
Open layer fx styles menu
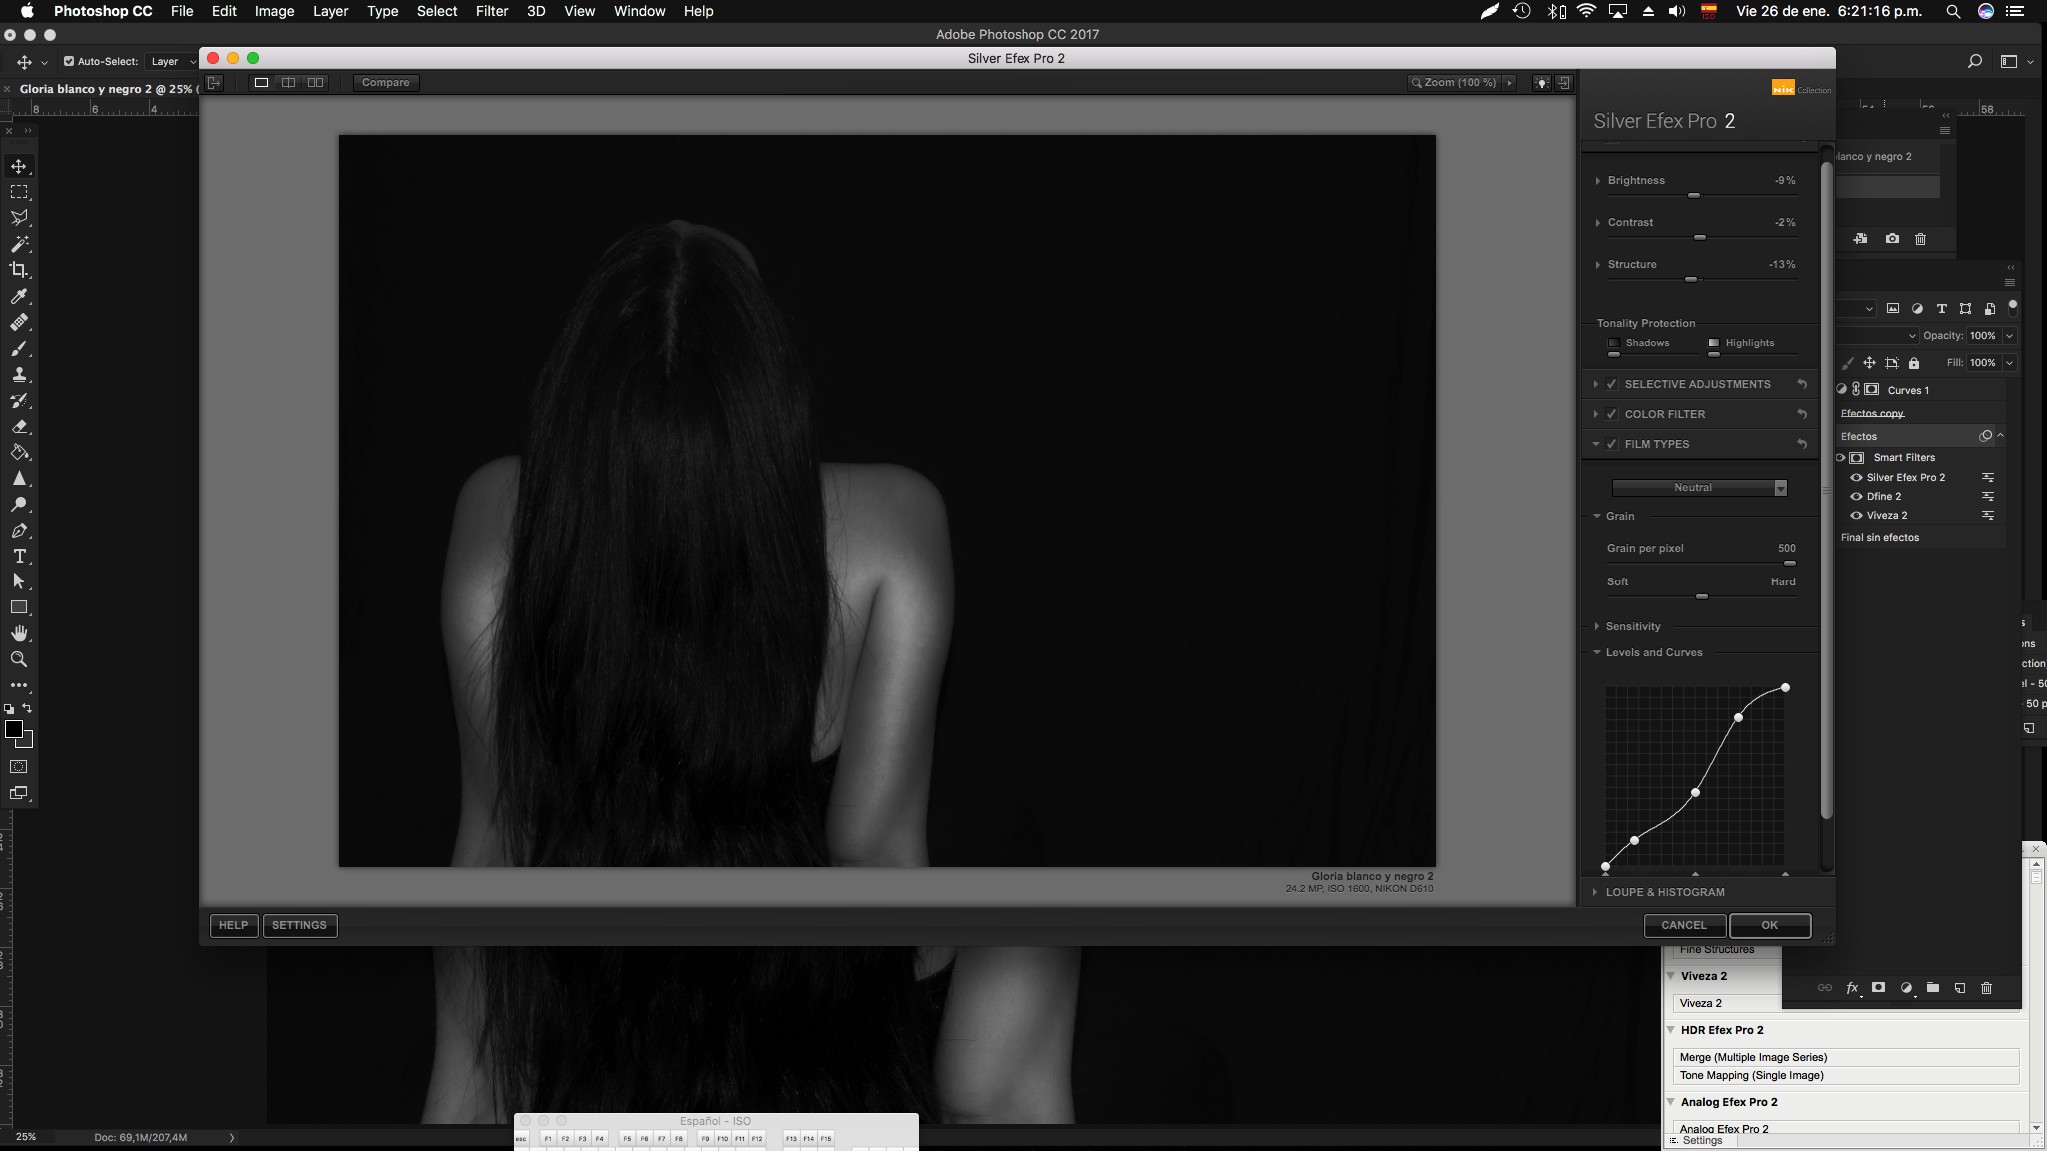tap(1852, 988)
